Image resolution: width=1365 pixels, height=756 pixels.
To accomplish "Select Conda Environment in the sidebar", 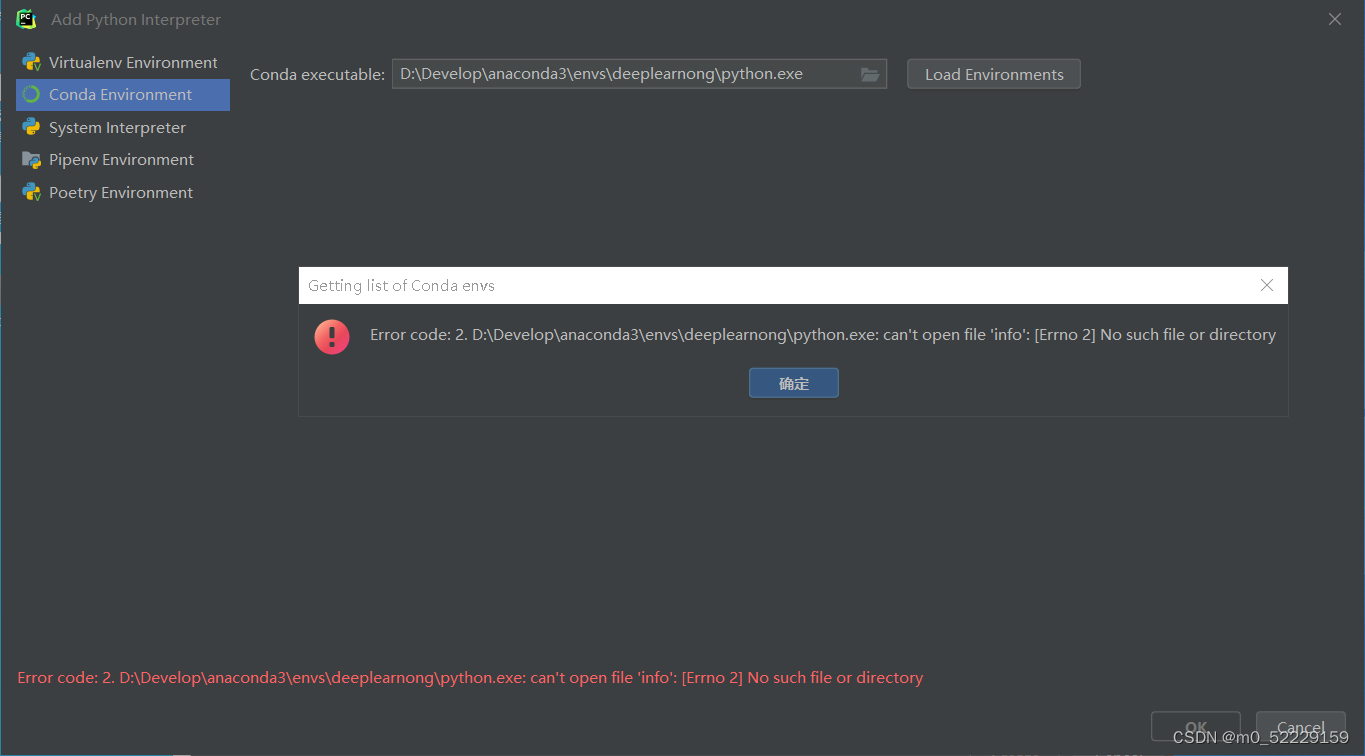I will (x=123, y=95).
